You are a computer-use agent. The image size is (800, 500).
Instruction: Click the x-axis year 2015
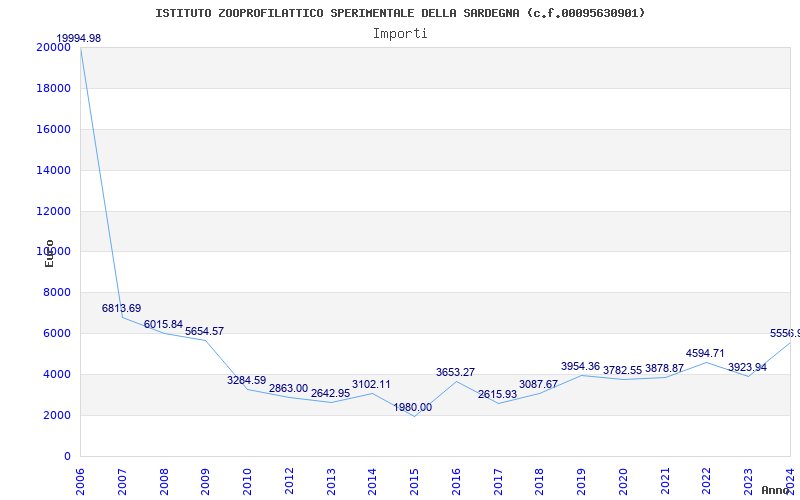[414, 482]
